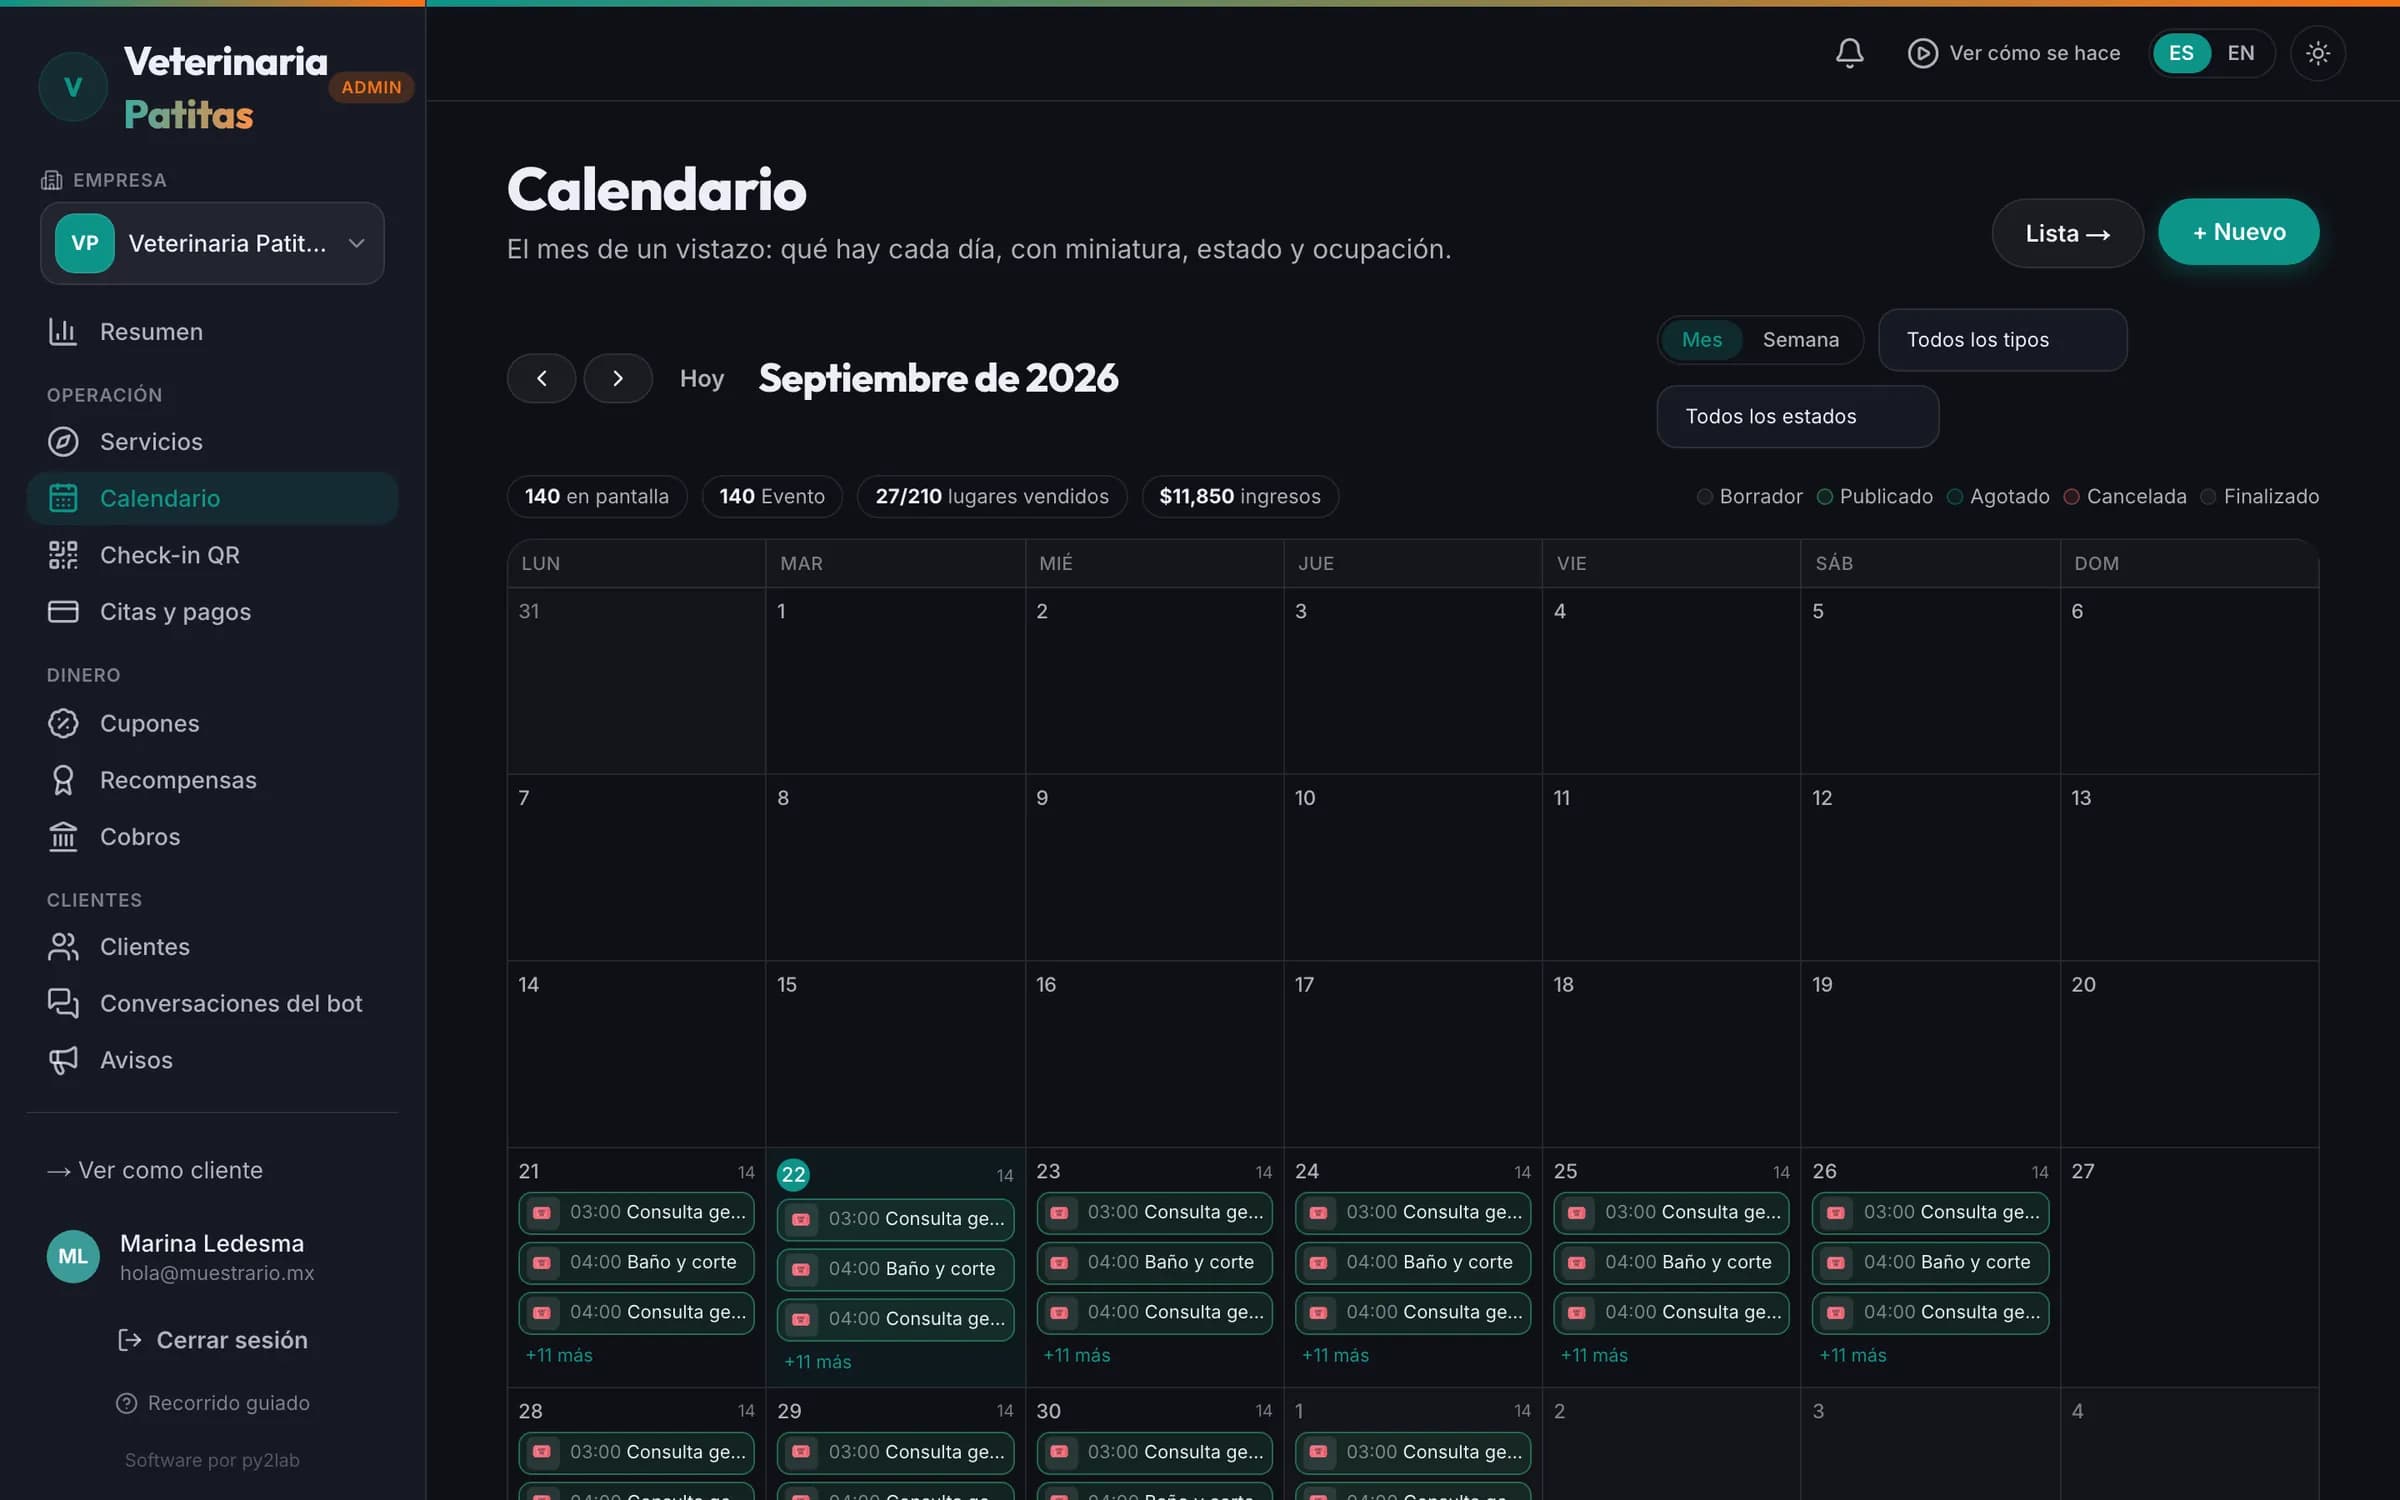Select the Mes view
This screenshot has width=2400, height=1500.
1701,340
